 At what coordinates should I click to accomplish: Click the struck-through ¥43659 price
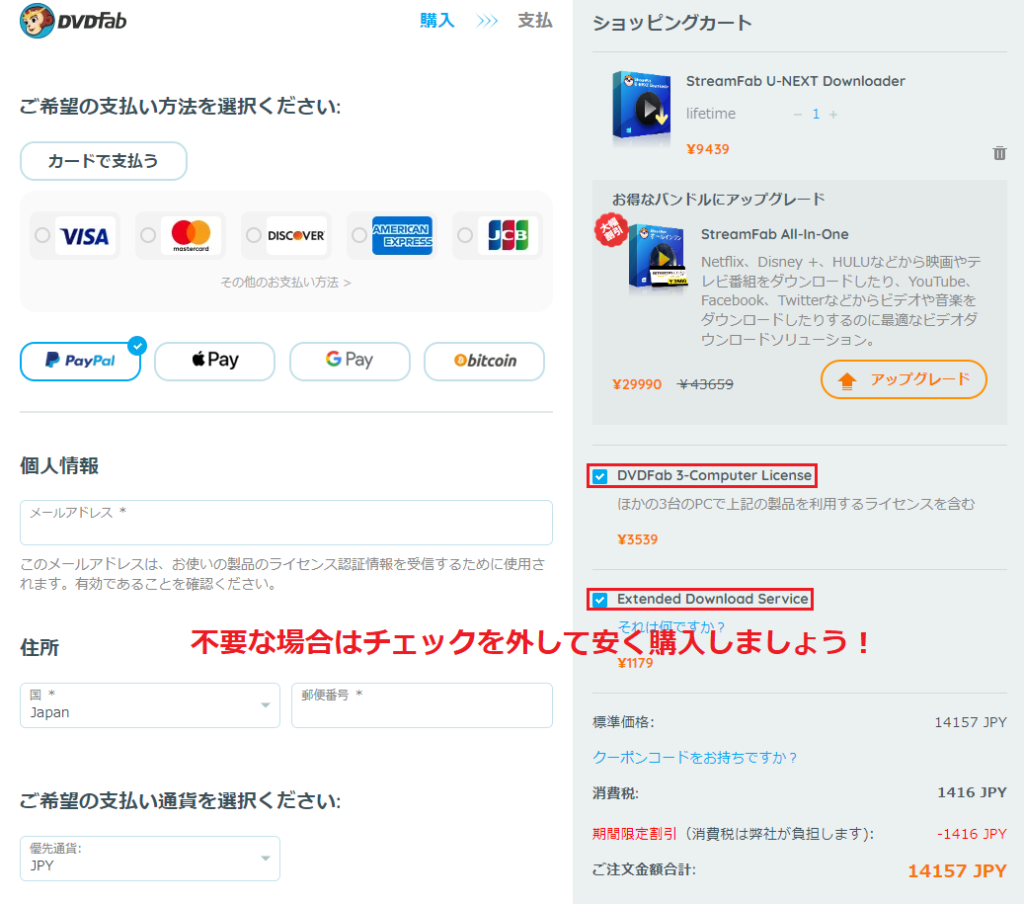click(x=705, y=384)
